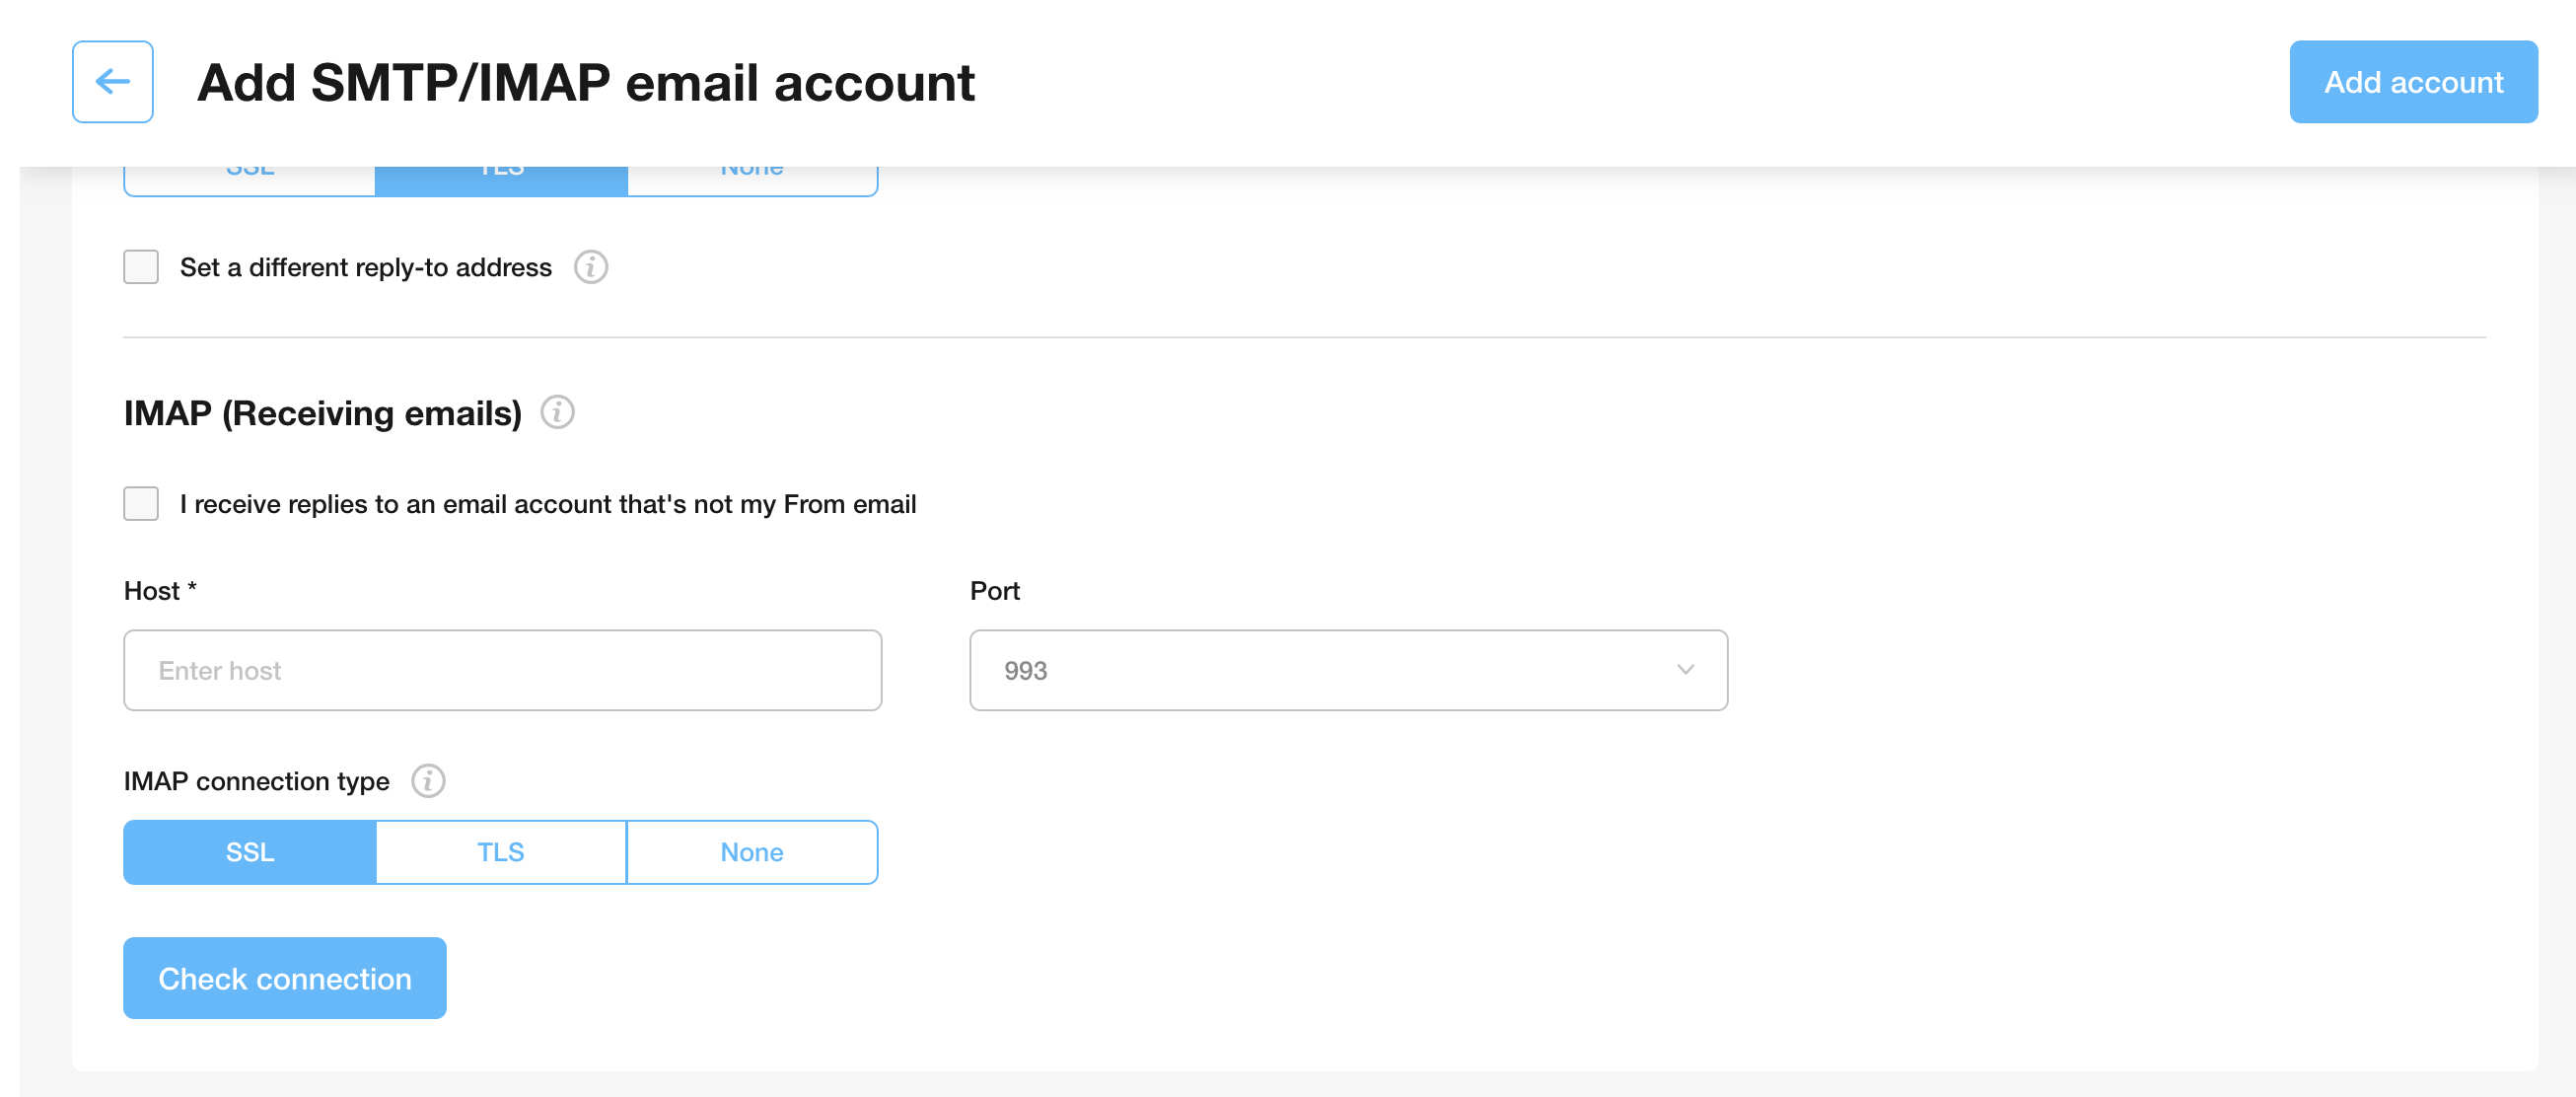This screenshot has height=1097, width=2576.
Task: Show info for IMAP (Receiving emails) heading
Action: click(x=557, y=412)
